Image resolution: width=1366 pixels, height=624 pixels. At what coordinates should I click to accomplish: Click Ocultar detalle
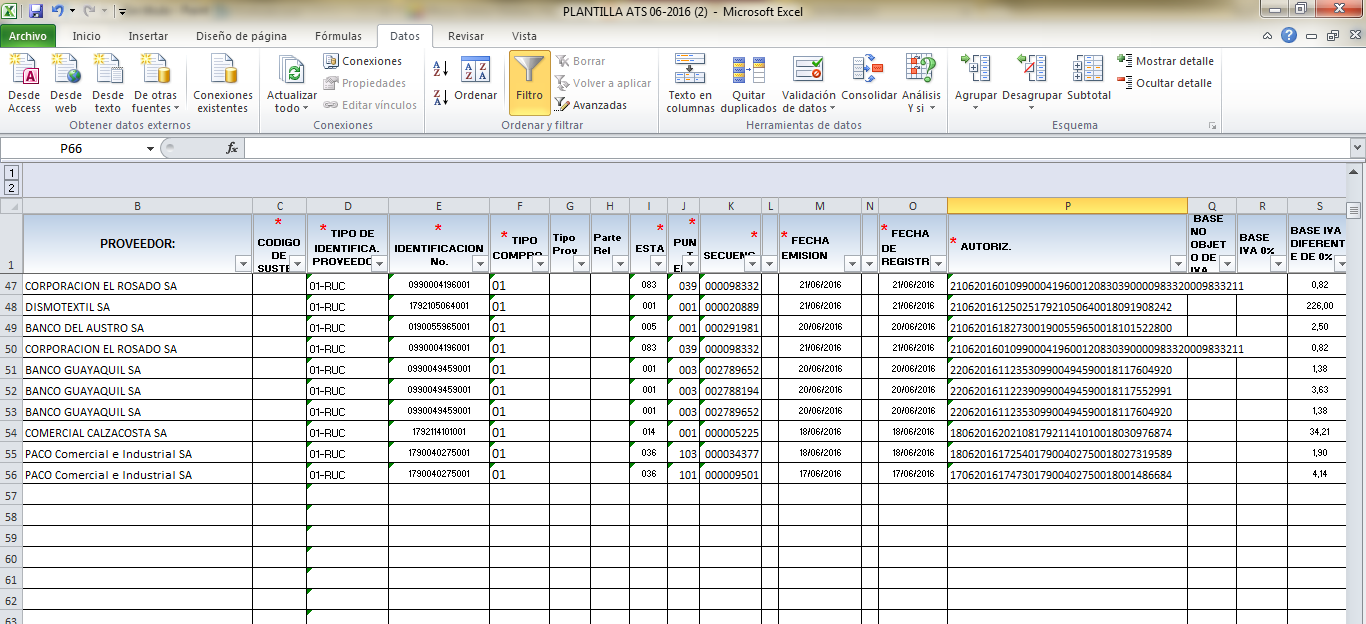tap(1165, 83)
